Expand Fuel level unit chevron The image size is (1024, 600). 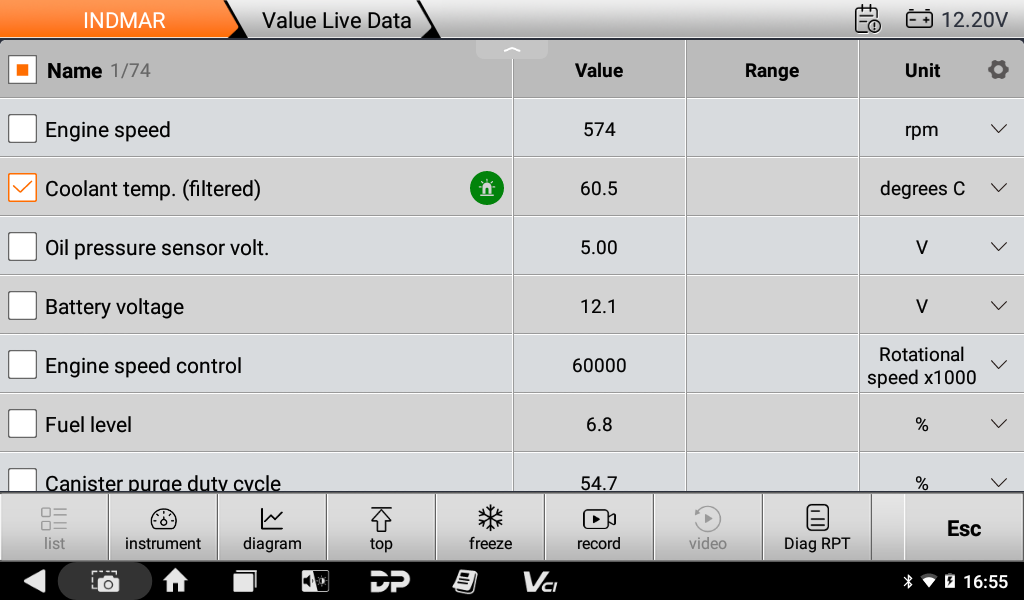pos(999,424)
